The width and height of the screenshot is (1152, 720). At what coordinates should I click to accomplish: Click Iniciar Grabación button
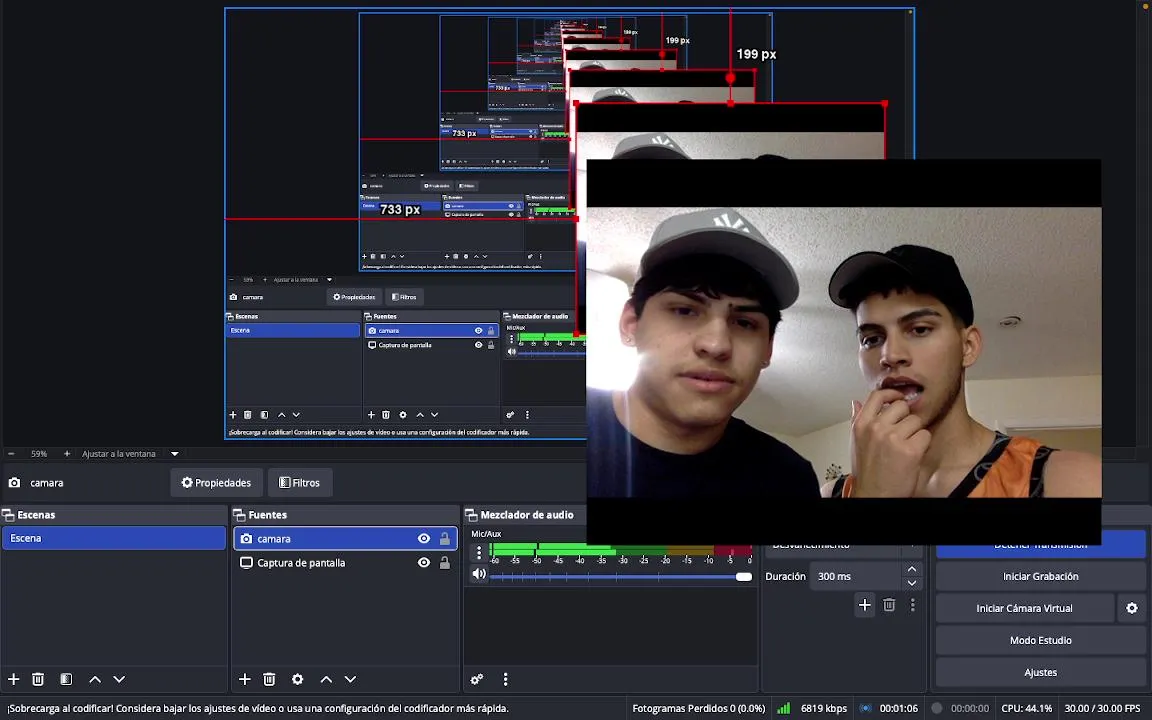(x=1040, y=576)
